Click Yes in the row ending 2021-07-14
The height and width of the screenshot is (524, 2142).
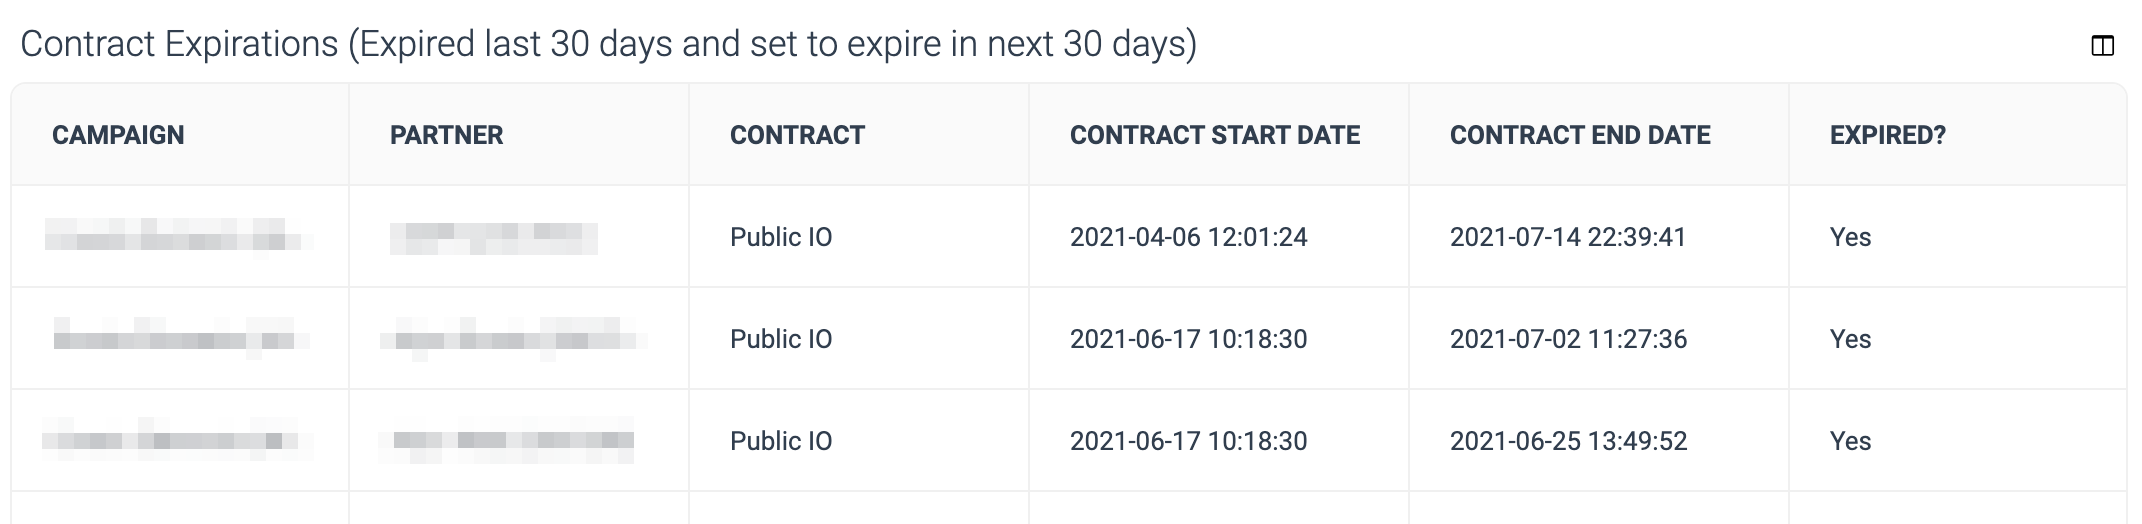(1850, 237)
